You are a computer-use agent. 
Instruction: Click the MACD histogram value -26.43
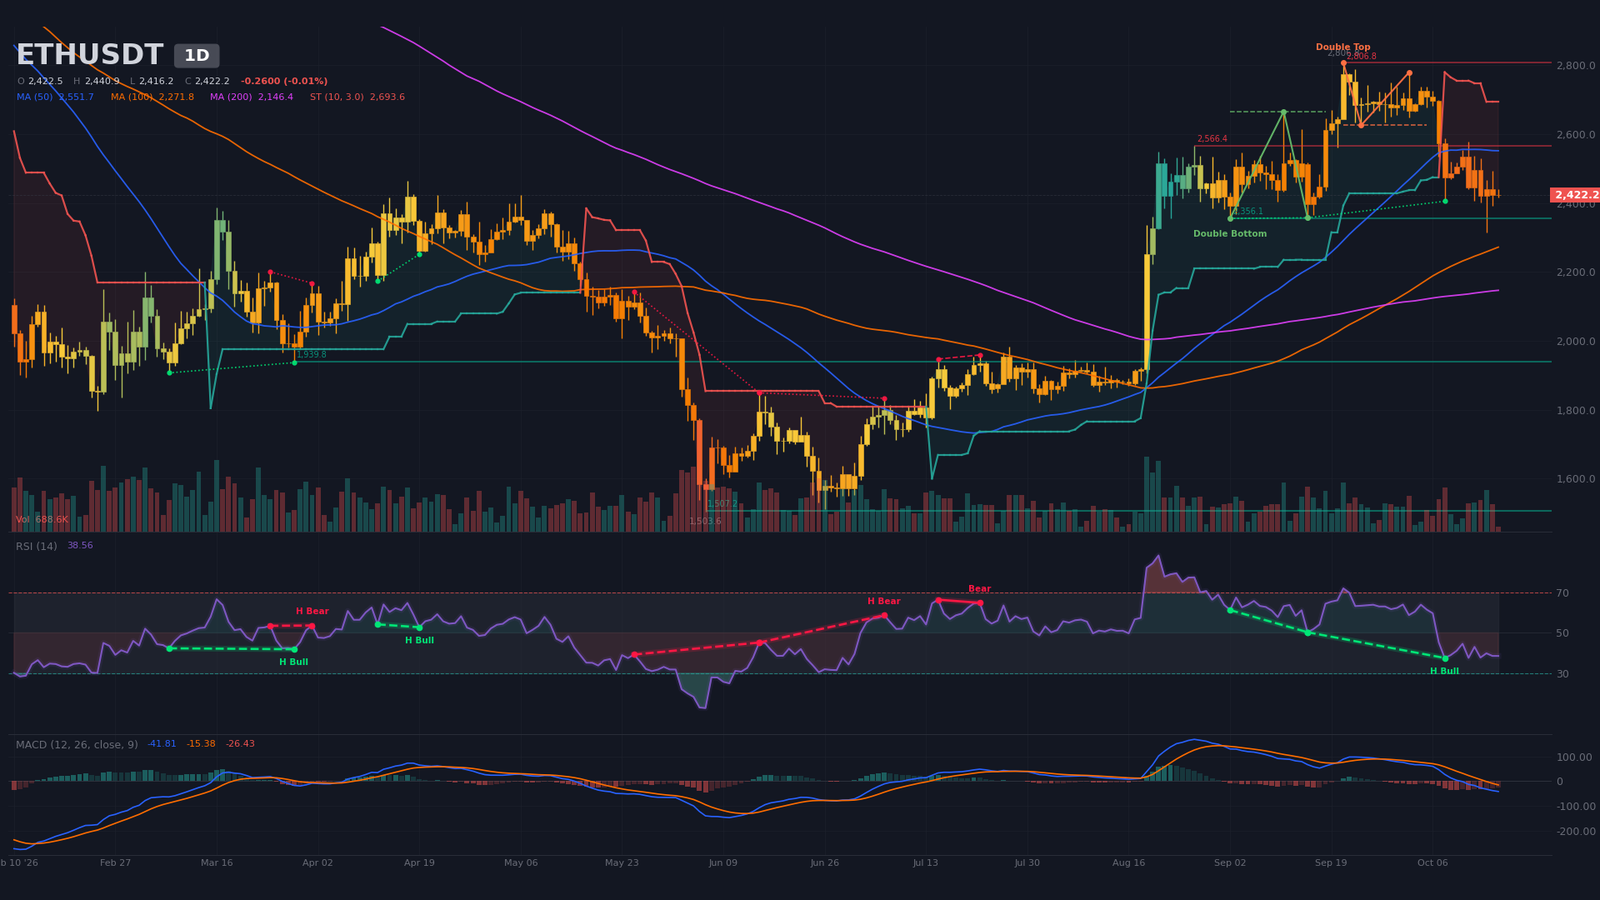(x=240, y=744)
